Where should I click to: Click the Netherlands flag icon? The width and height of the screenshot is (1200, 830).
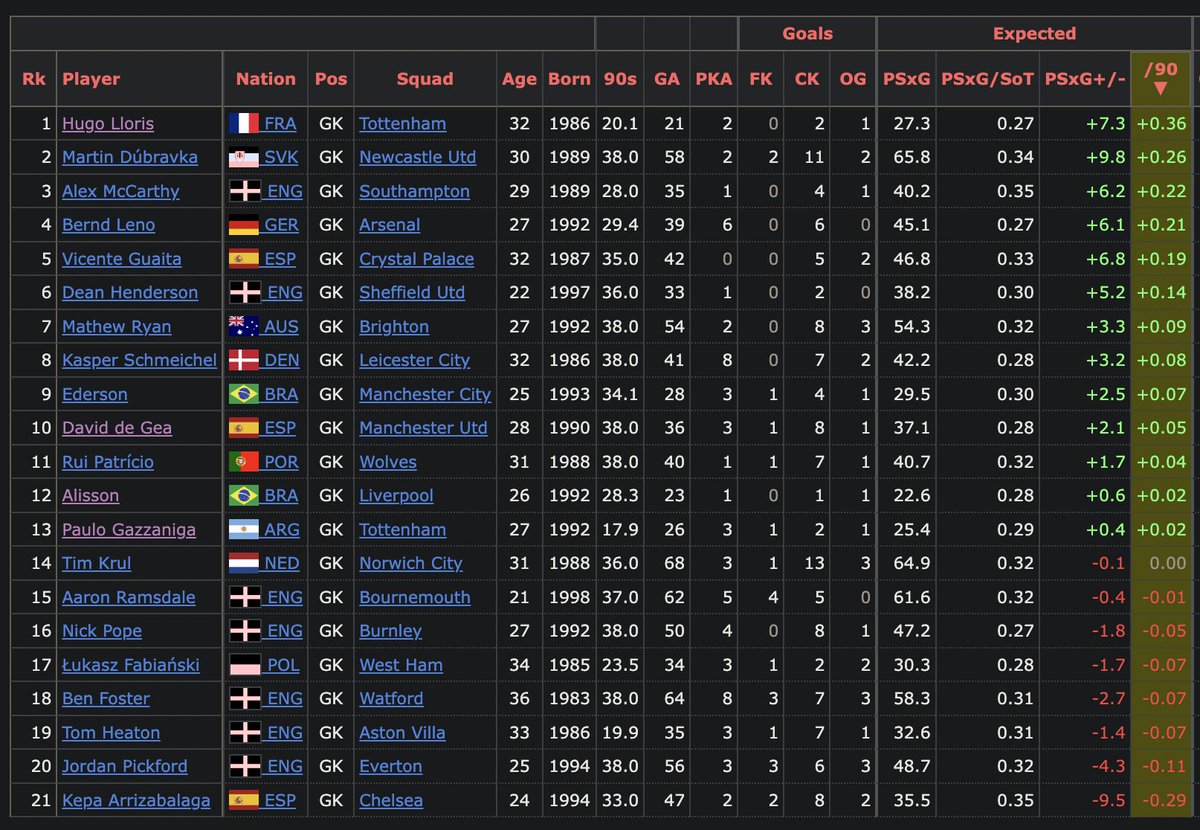(244, 563)
